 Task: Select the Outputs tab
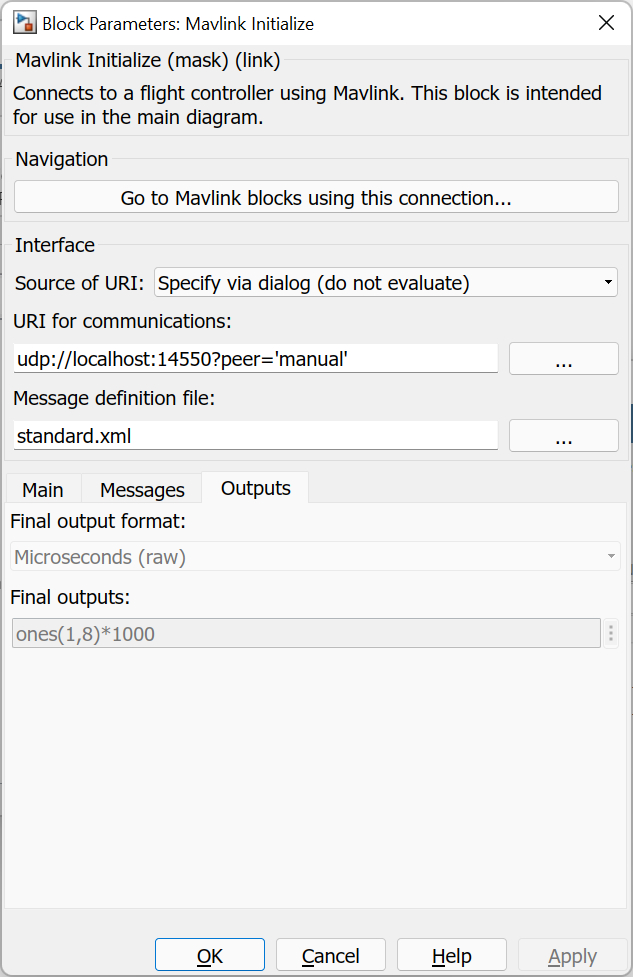[254, 487]
